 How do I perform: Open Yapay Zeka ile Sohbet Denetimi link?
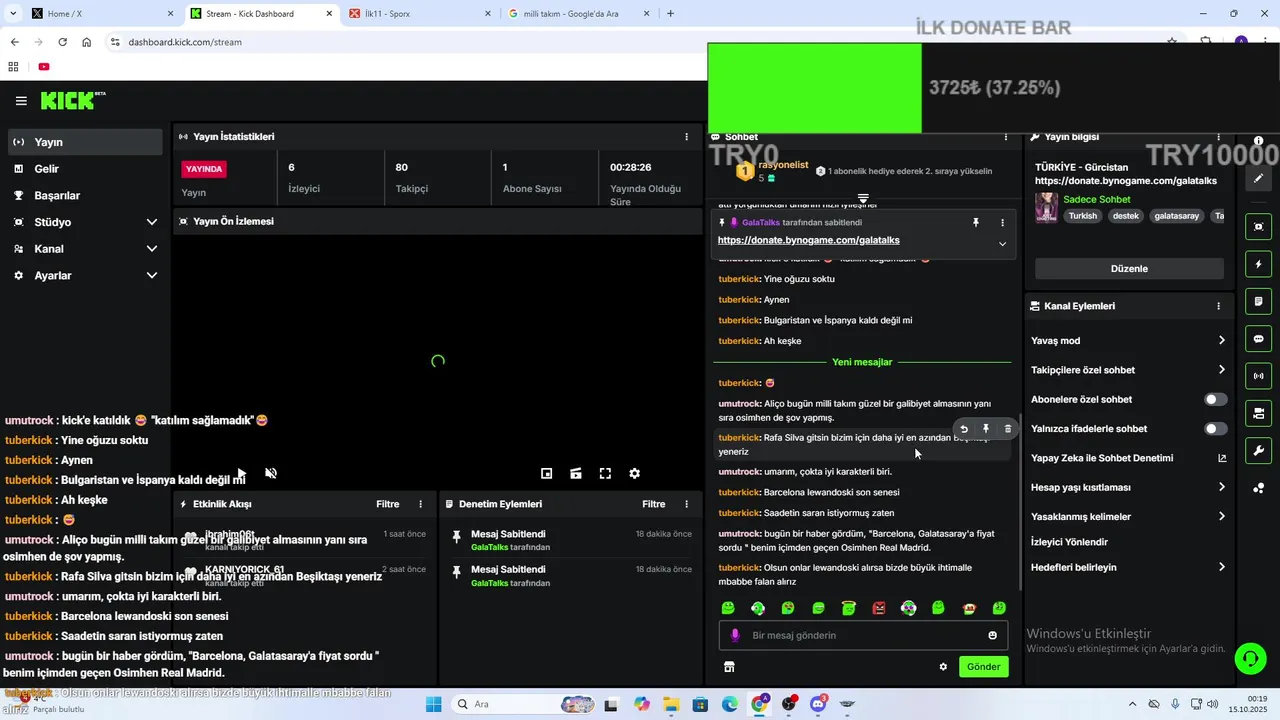pyautogui.click(x=1128, y=458)
